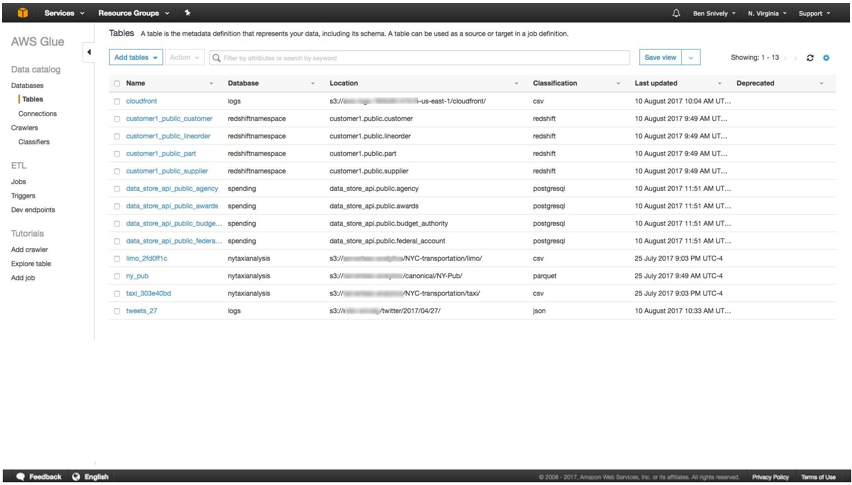Open the Ben Snively account menu

714,14
